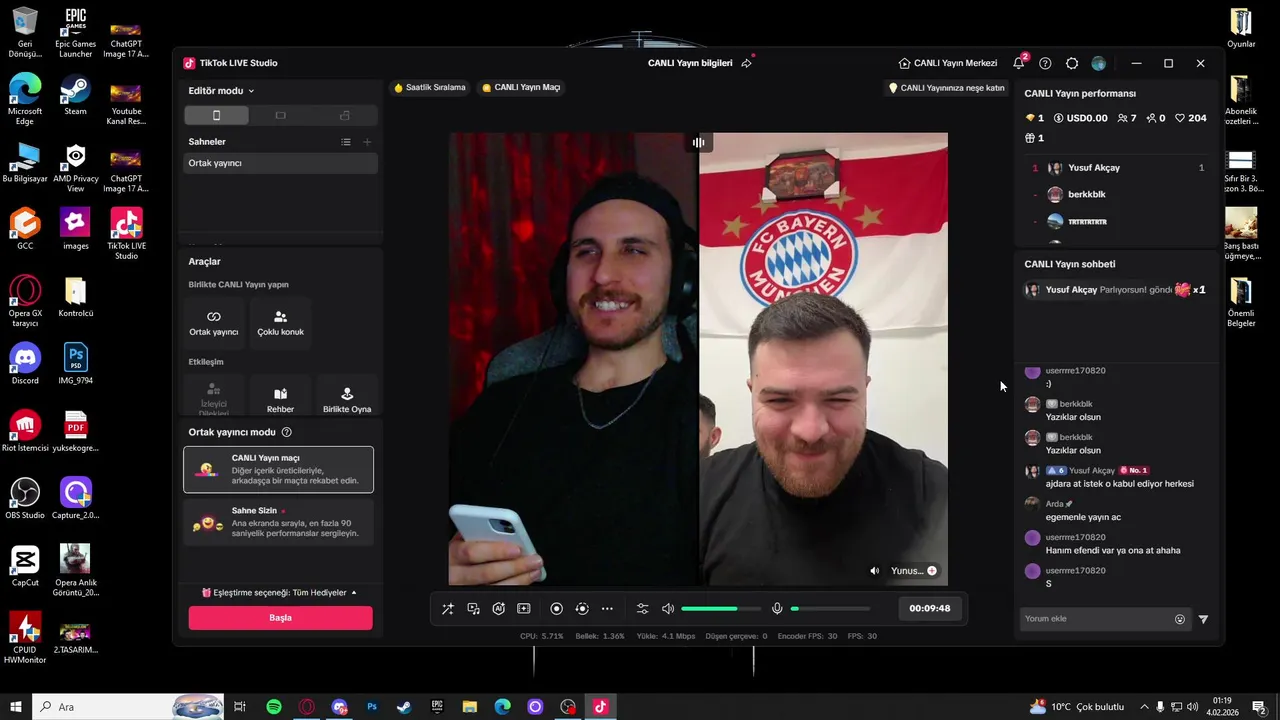Open chat filter funnel menu

[1203, 619]
